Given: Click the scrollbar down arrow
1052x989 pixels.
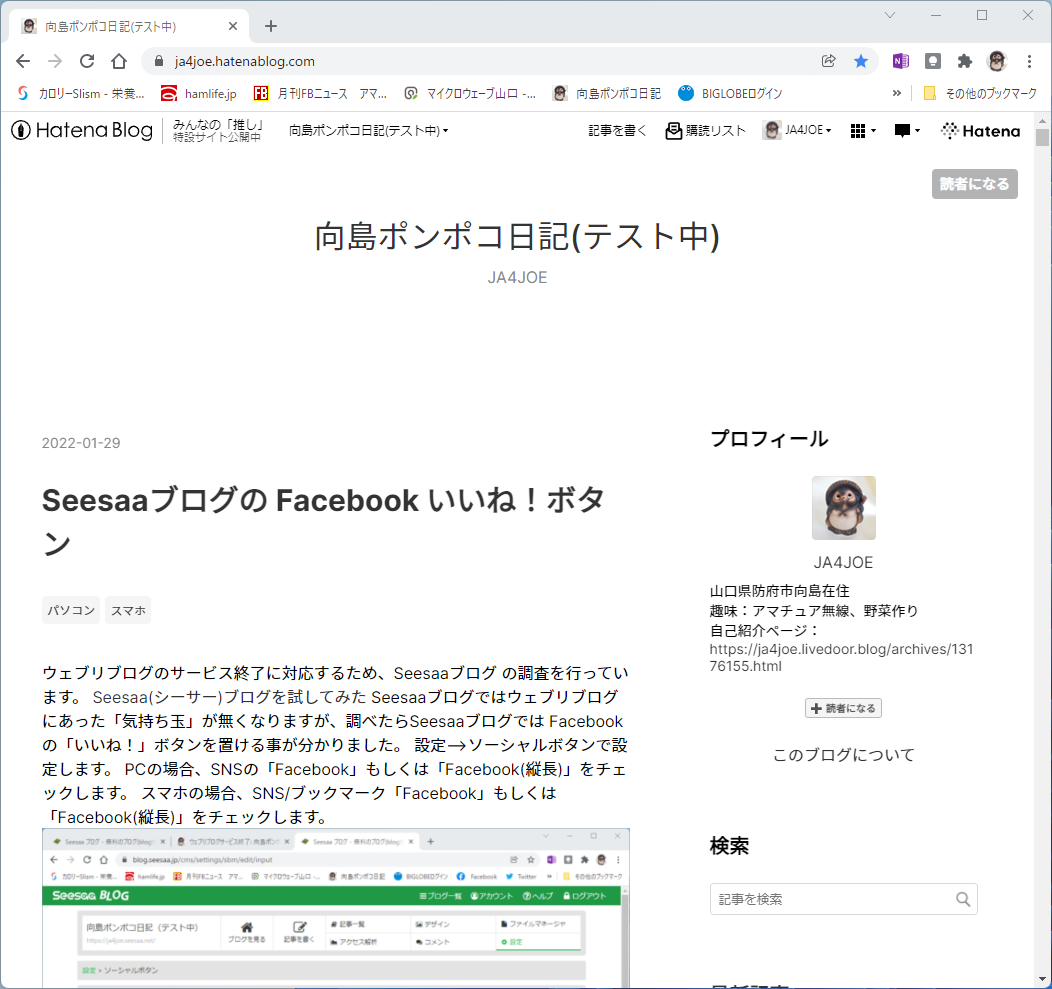Looking at the screenshot, I should pyautogui.click(x=1042, y=980).
